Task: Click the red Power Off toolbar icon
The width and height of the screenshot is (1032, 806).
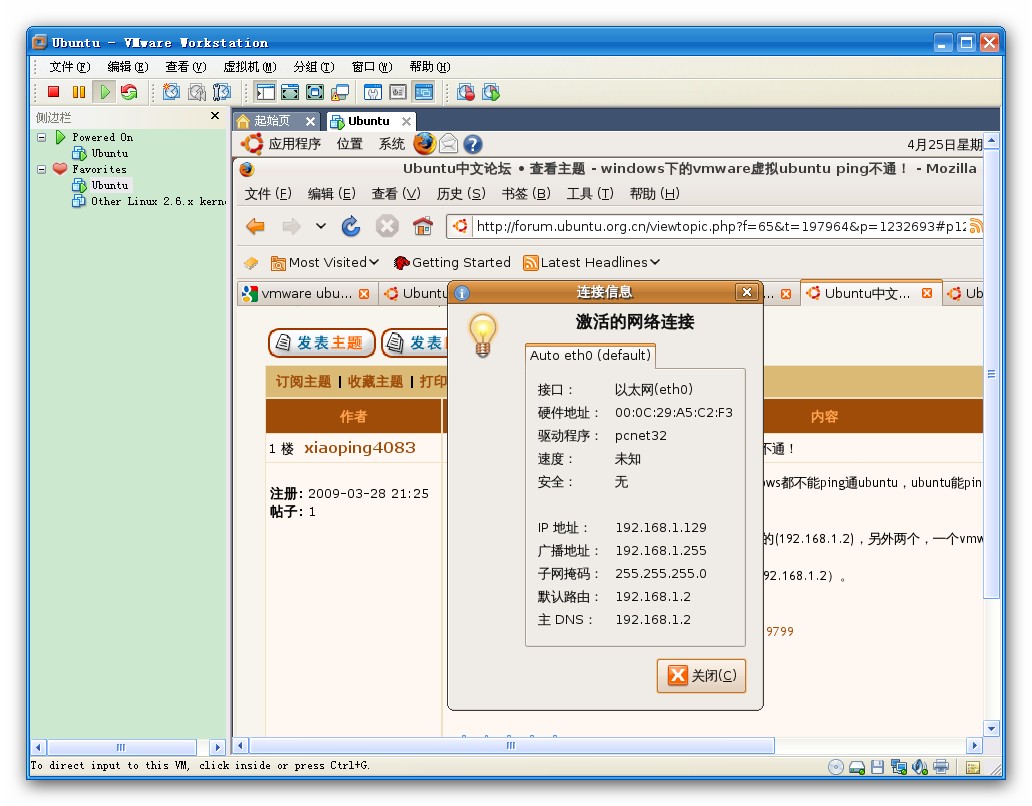Action: pyautogui.click(x=53, y=92)
